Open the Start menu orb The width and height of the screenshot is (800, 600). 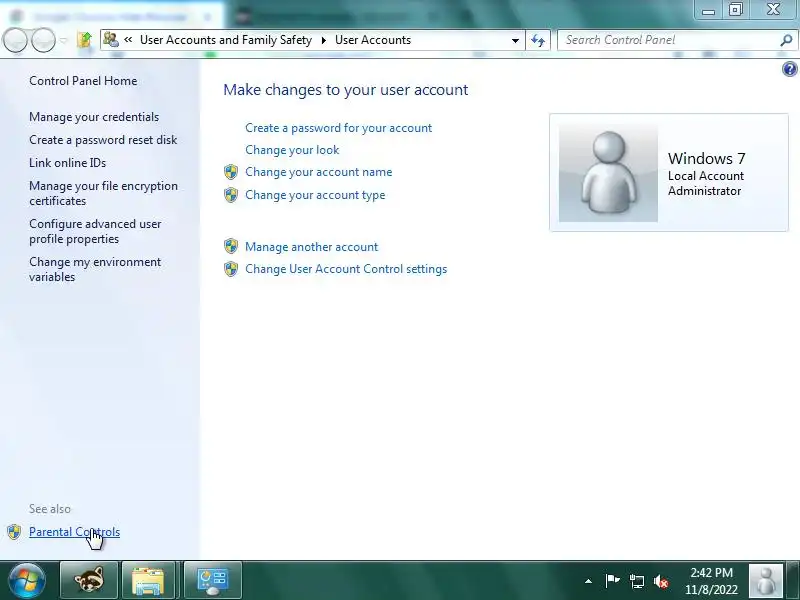pos(27,581)
